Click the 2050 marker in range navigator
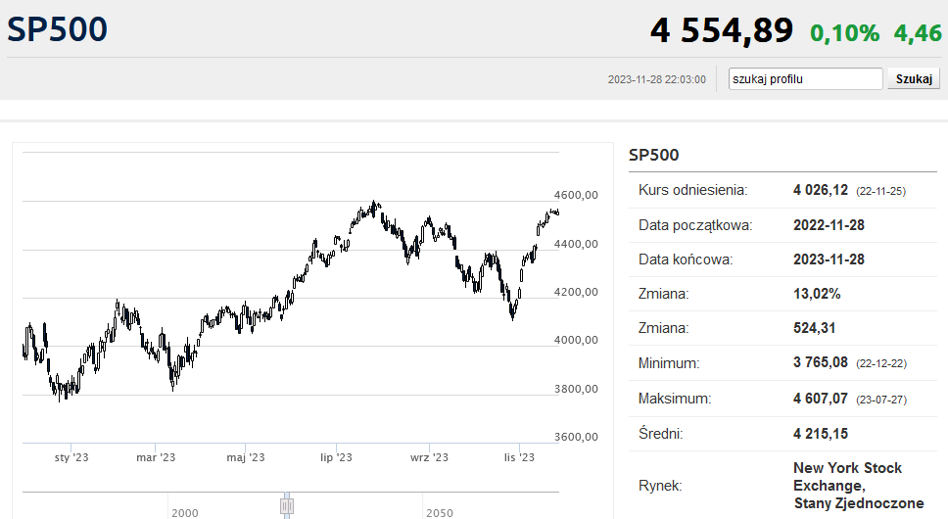 pyautogui.click(x=440, y=513)
